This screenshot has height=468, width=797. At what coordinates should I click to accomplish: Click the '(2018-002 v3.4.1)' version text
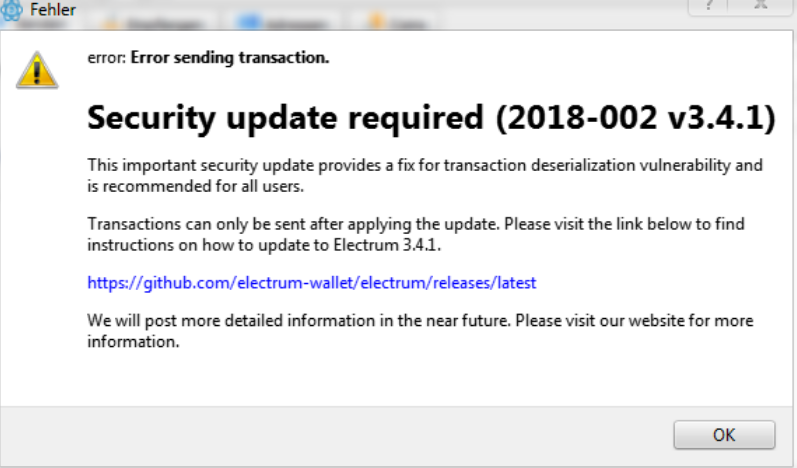(x=635, y=118)
